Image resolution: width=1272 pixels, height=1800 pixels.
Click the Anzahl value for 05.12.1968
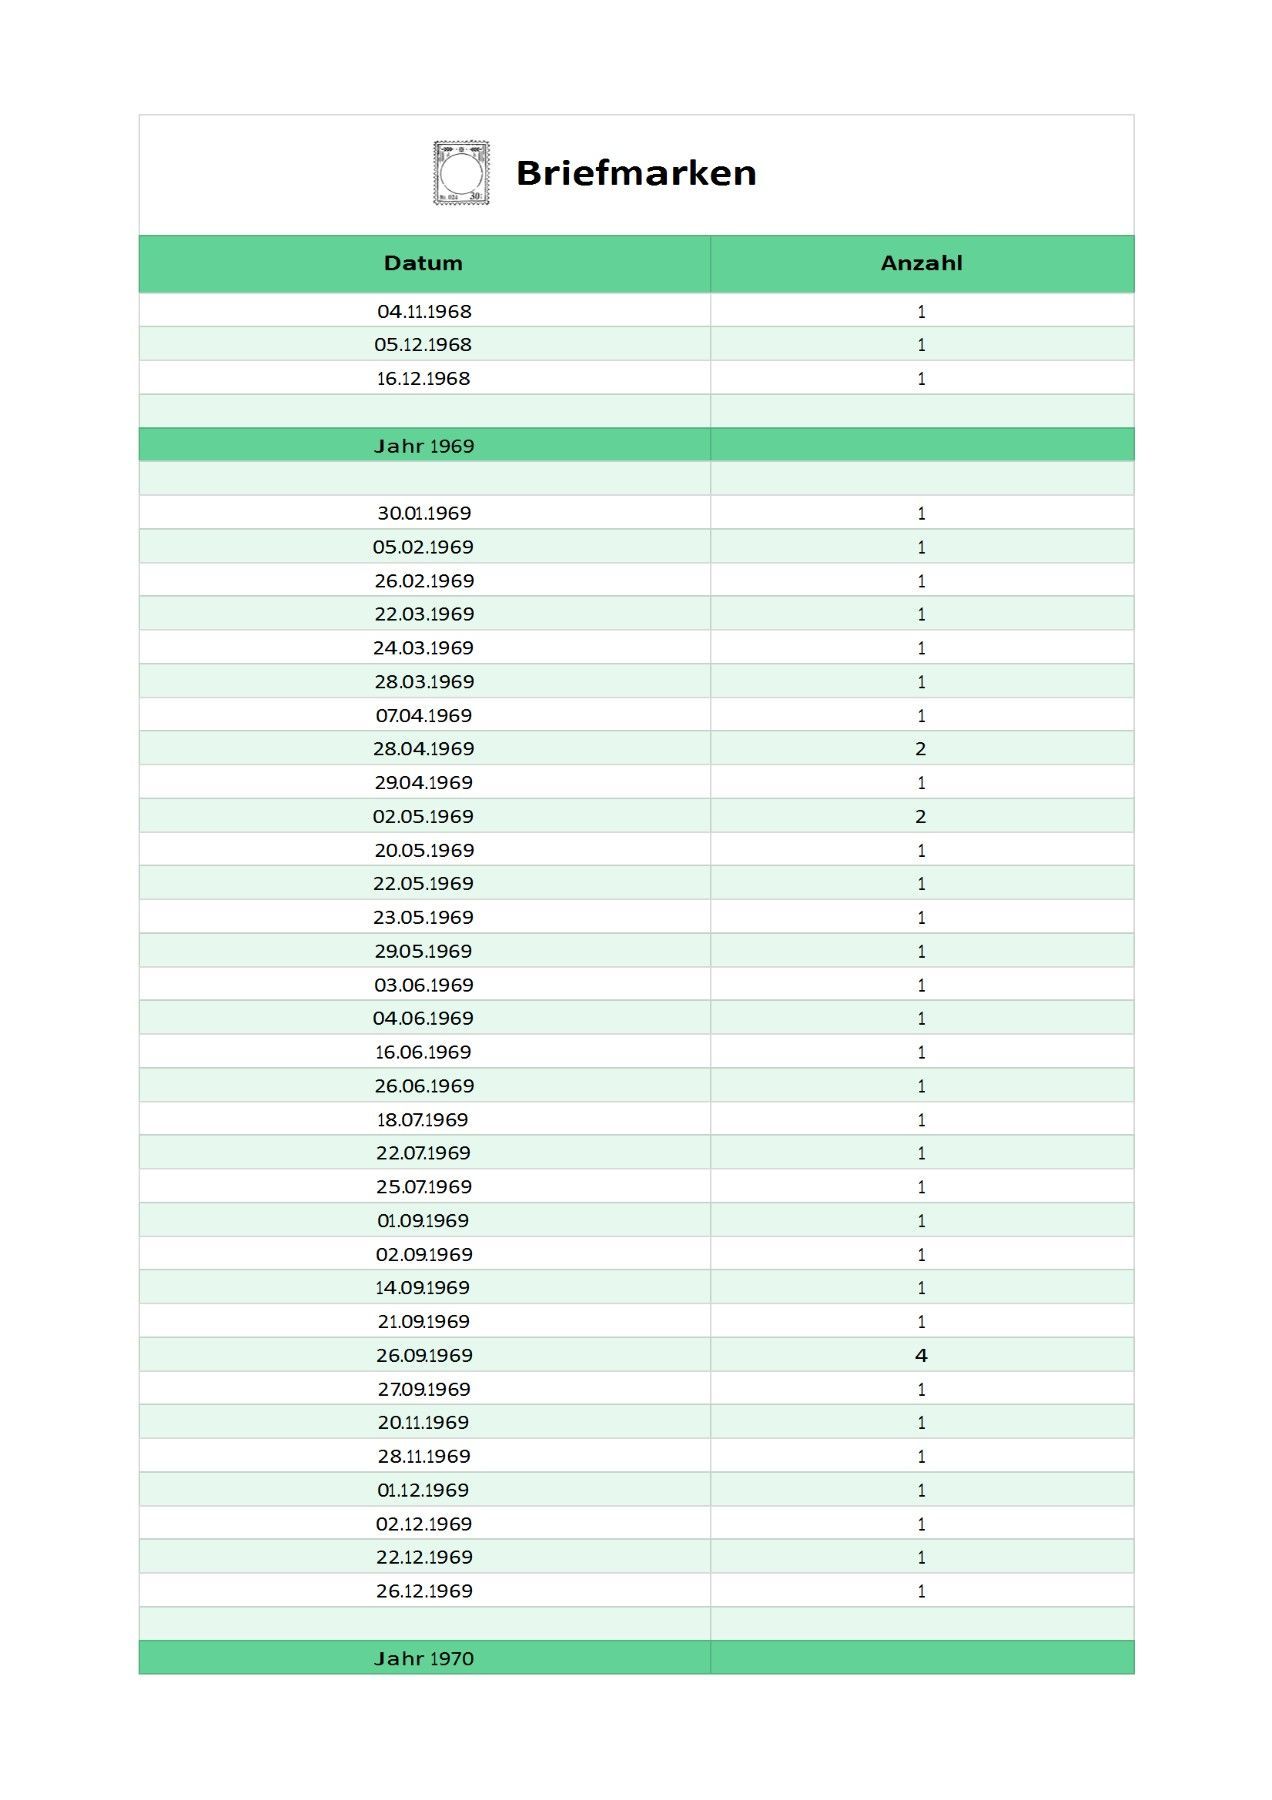pos(921,345)
